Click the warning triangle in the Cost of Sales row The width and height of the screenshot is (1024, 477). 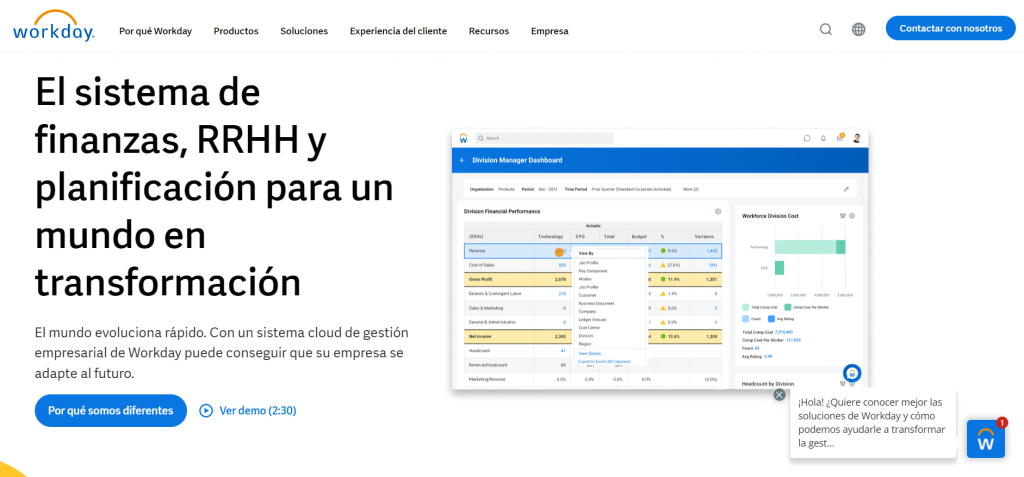[x=663, y=265]
